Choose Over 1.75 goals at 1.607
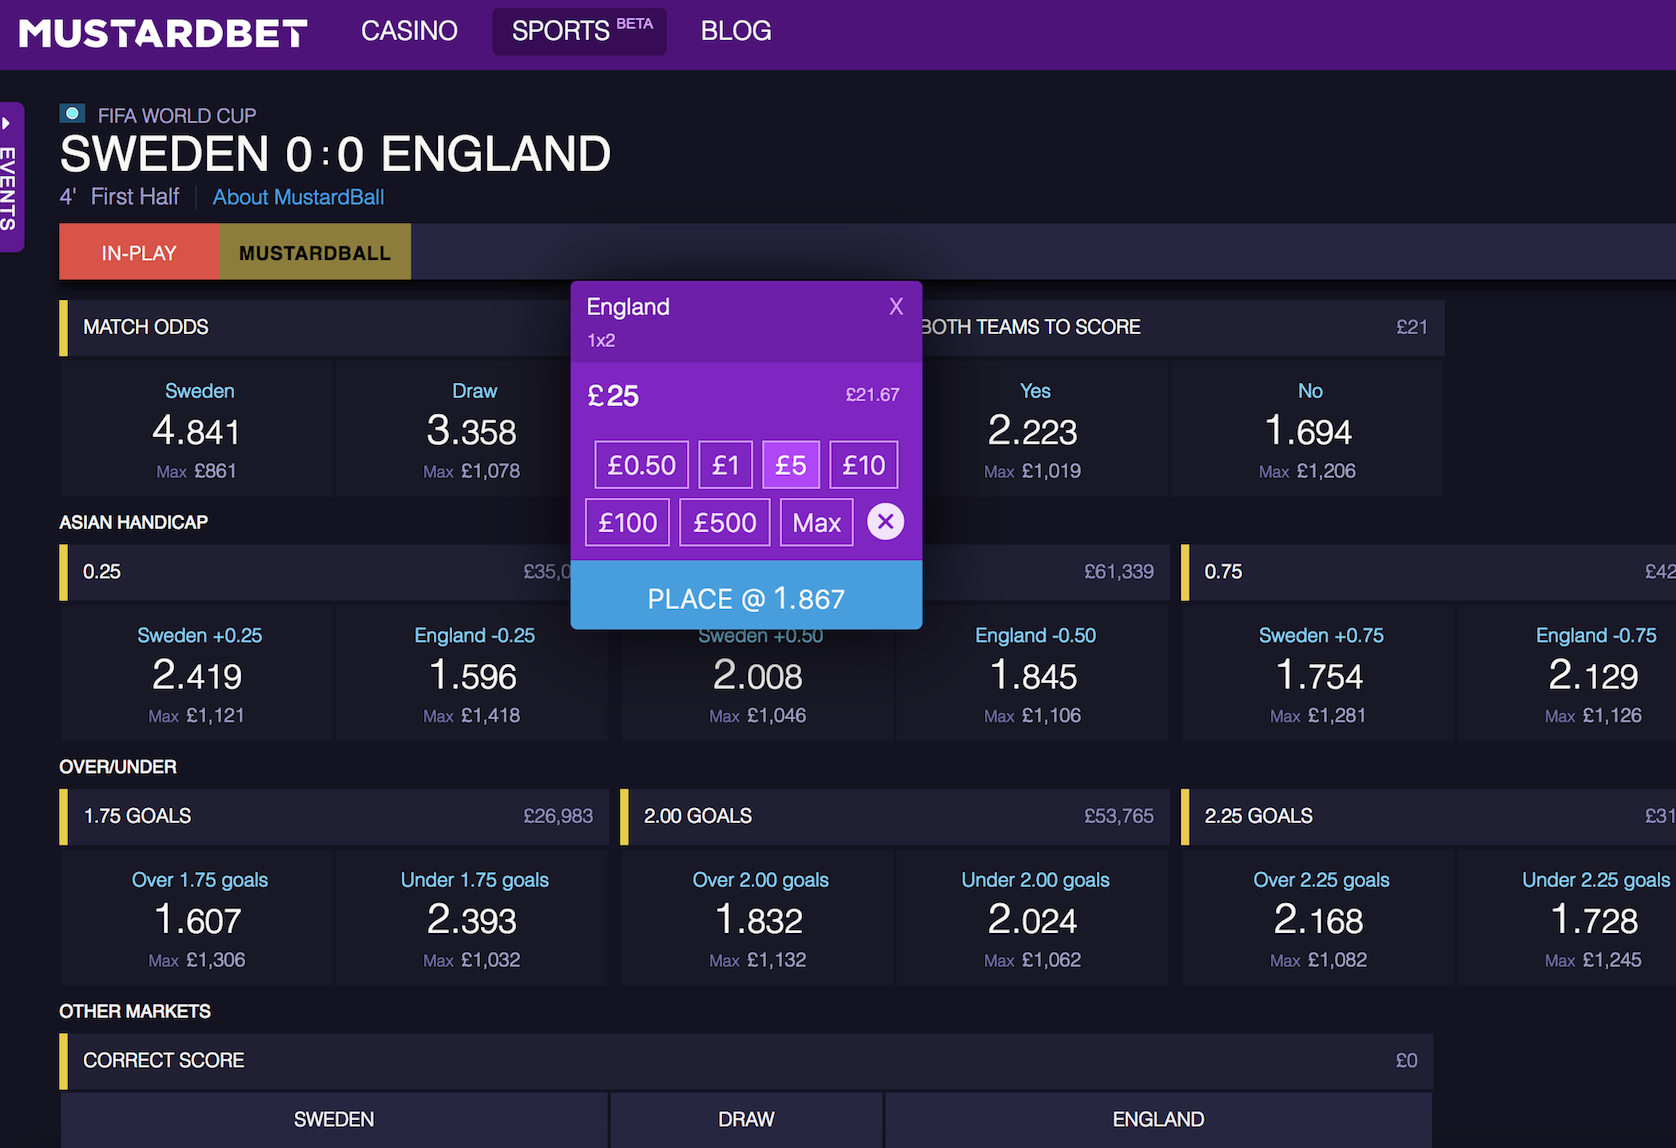This screenshot has width=1676, height=1148. [x=197, y=918]
